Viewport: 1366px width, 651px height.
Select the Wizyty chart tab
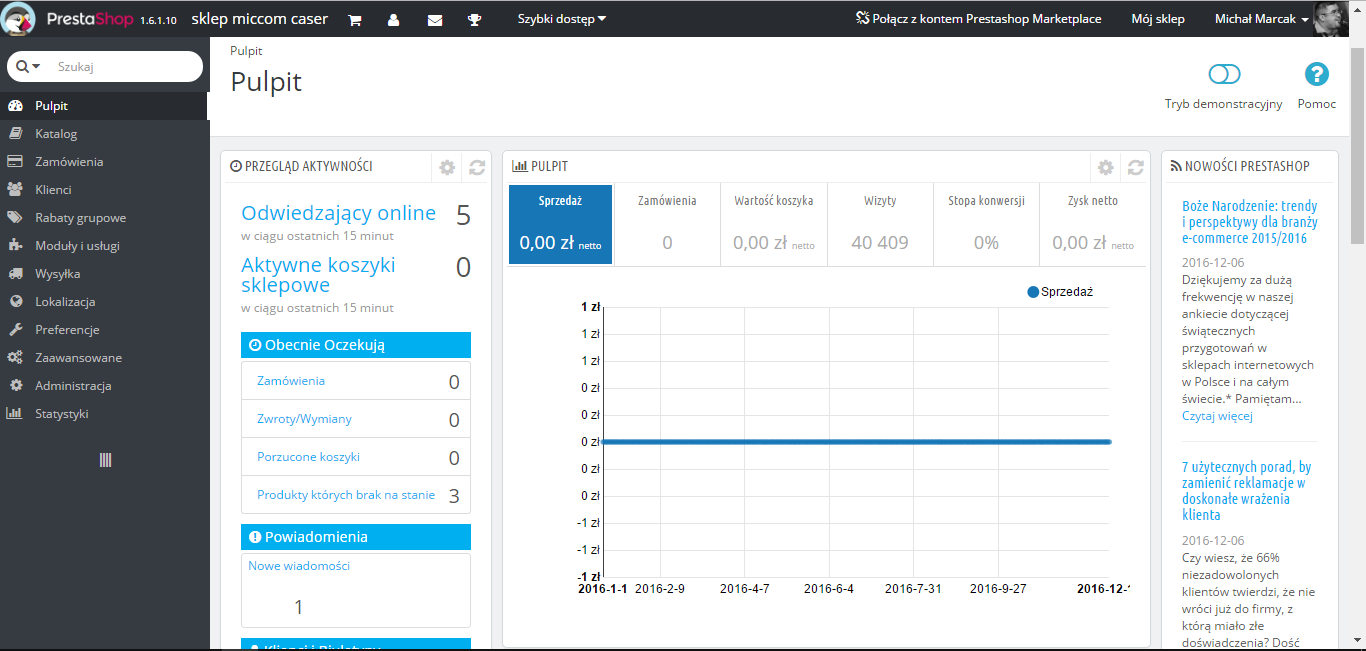tap(880, 225)
